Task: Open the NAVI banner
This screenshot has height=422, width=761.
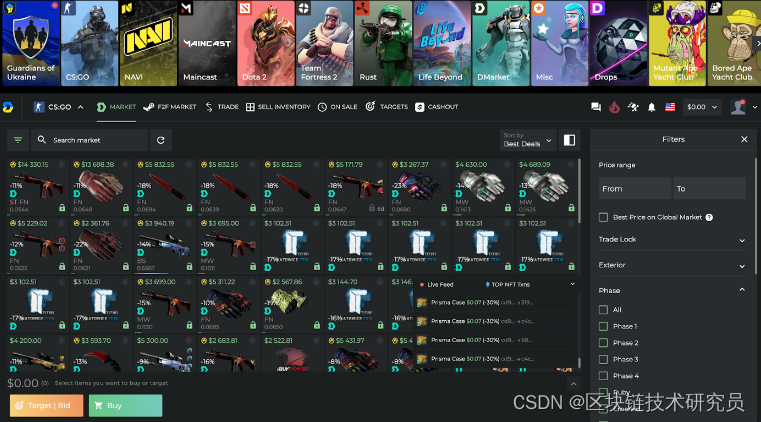Action: [148, 43]
